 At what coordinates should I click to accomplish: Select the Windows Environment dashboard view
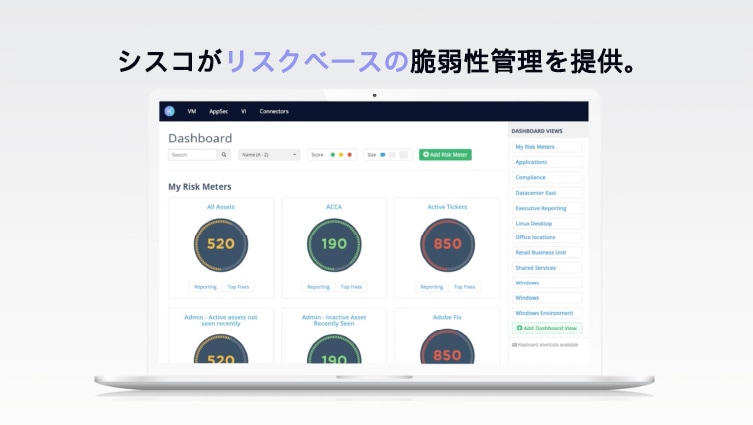pos(547,313)
